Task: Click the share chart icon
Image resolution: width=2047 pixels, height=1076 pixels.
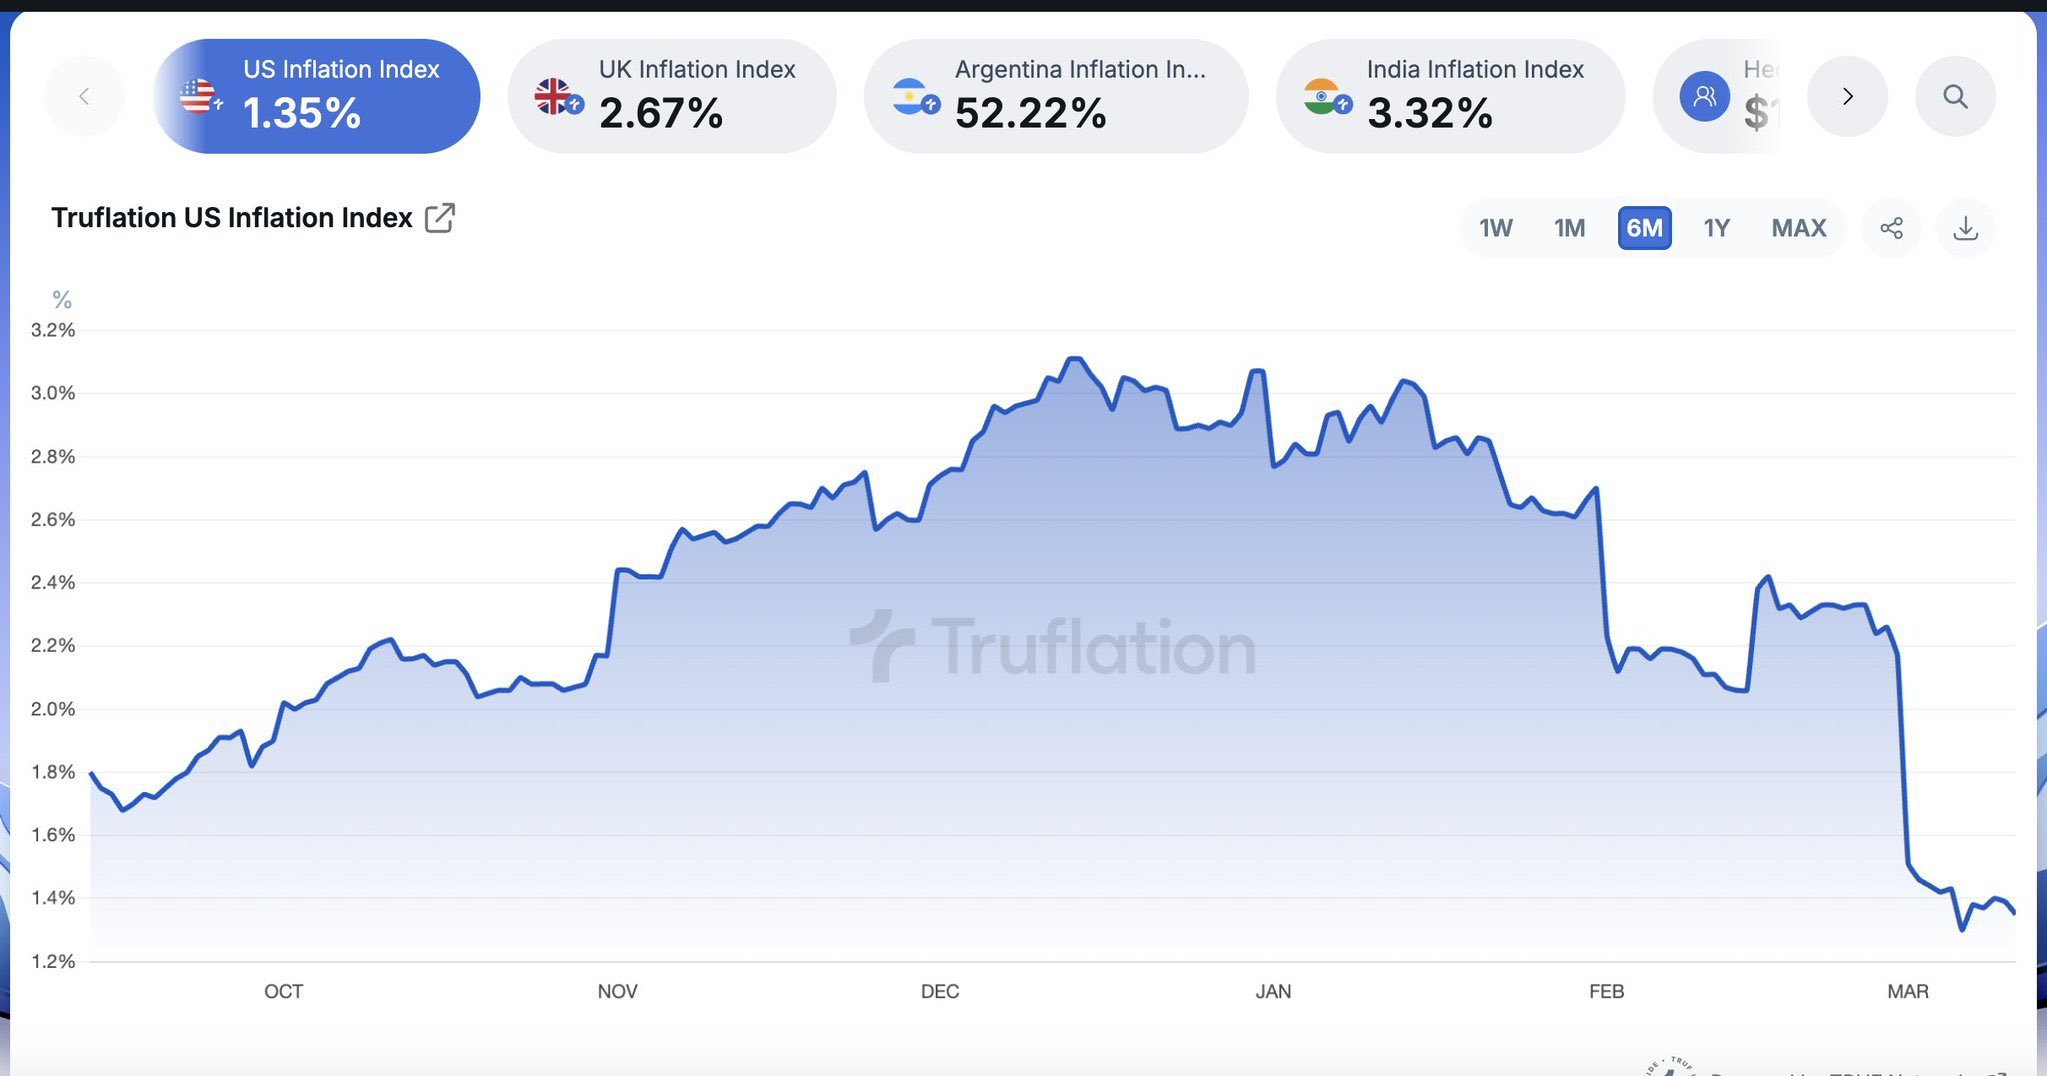Action: click(1891, 228)
